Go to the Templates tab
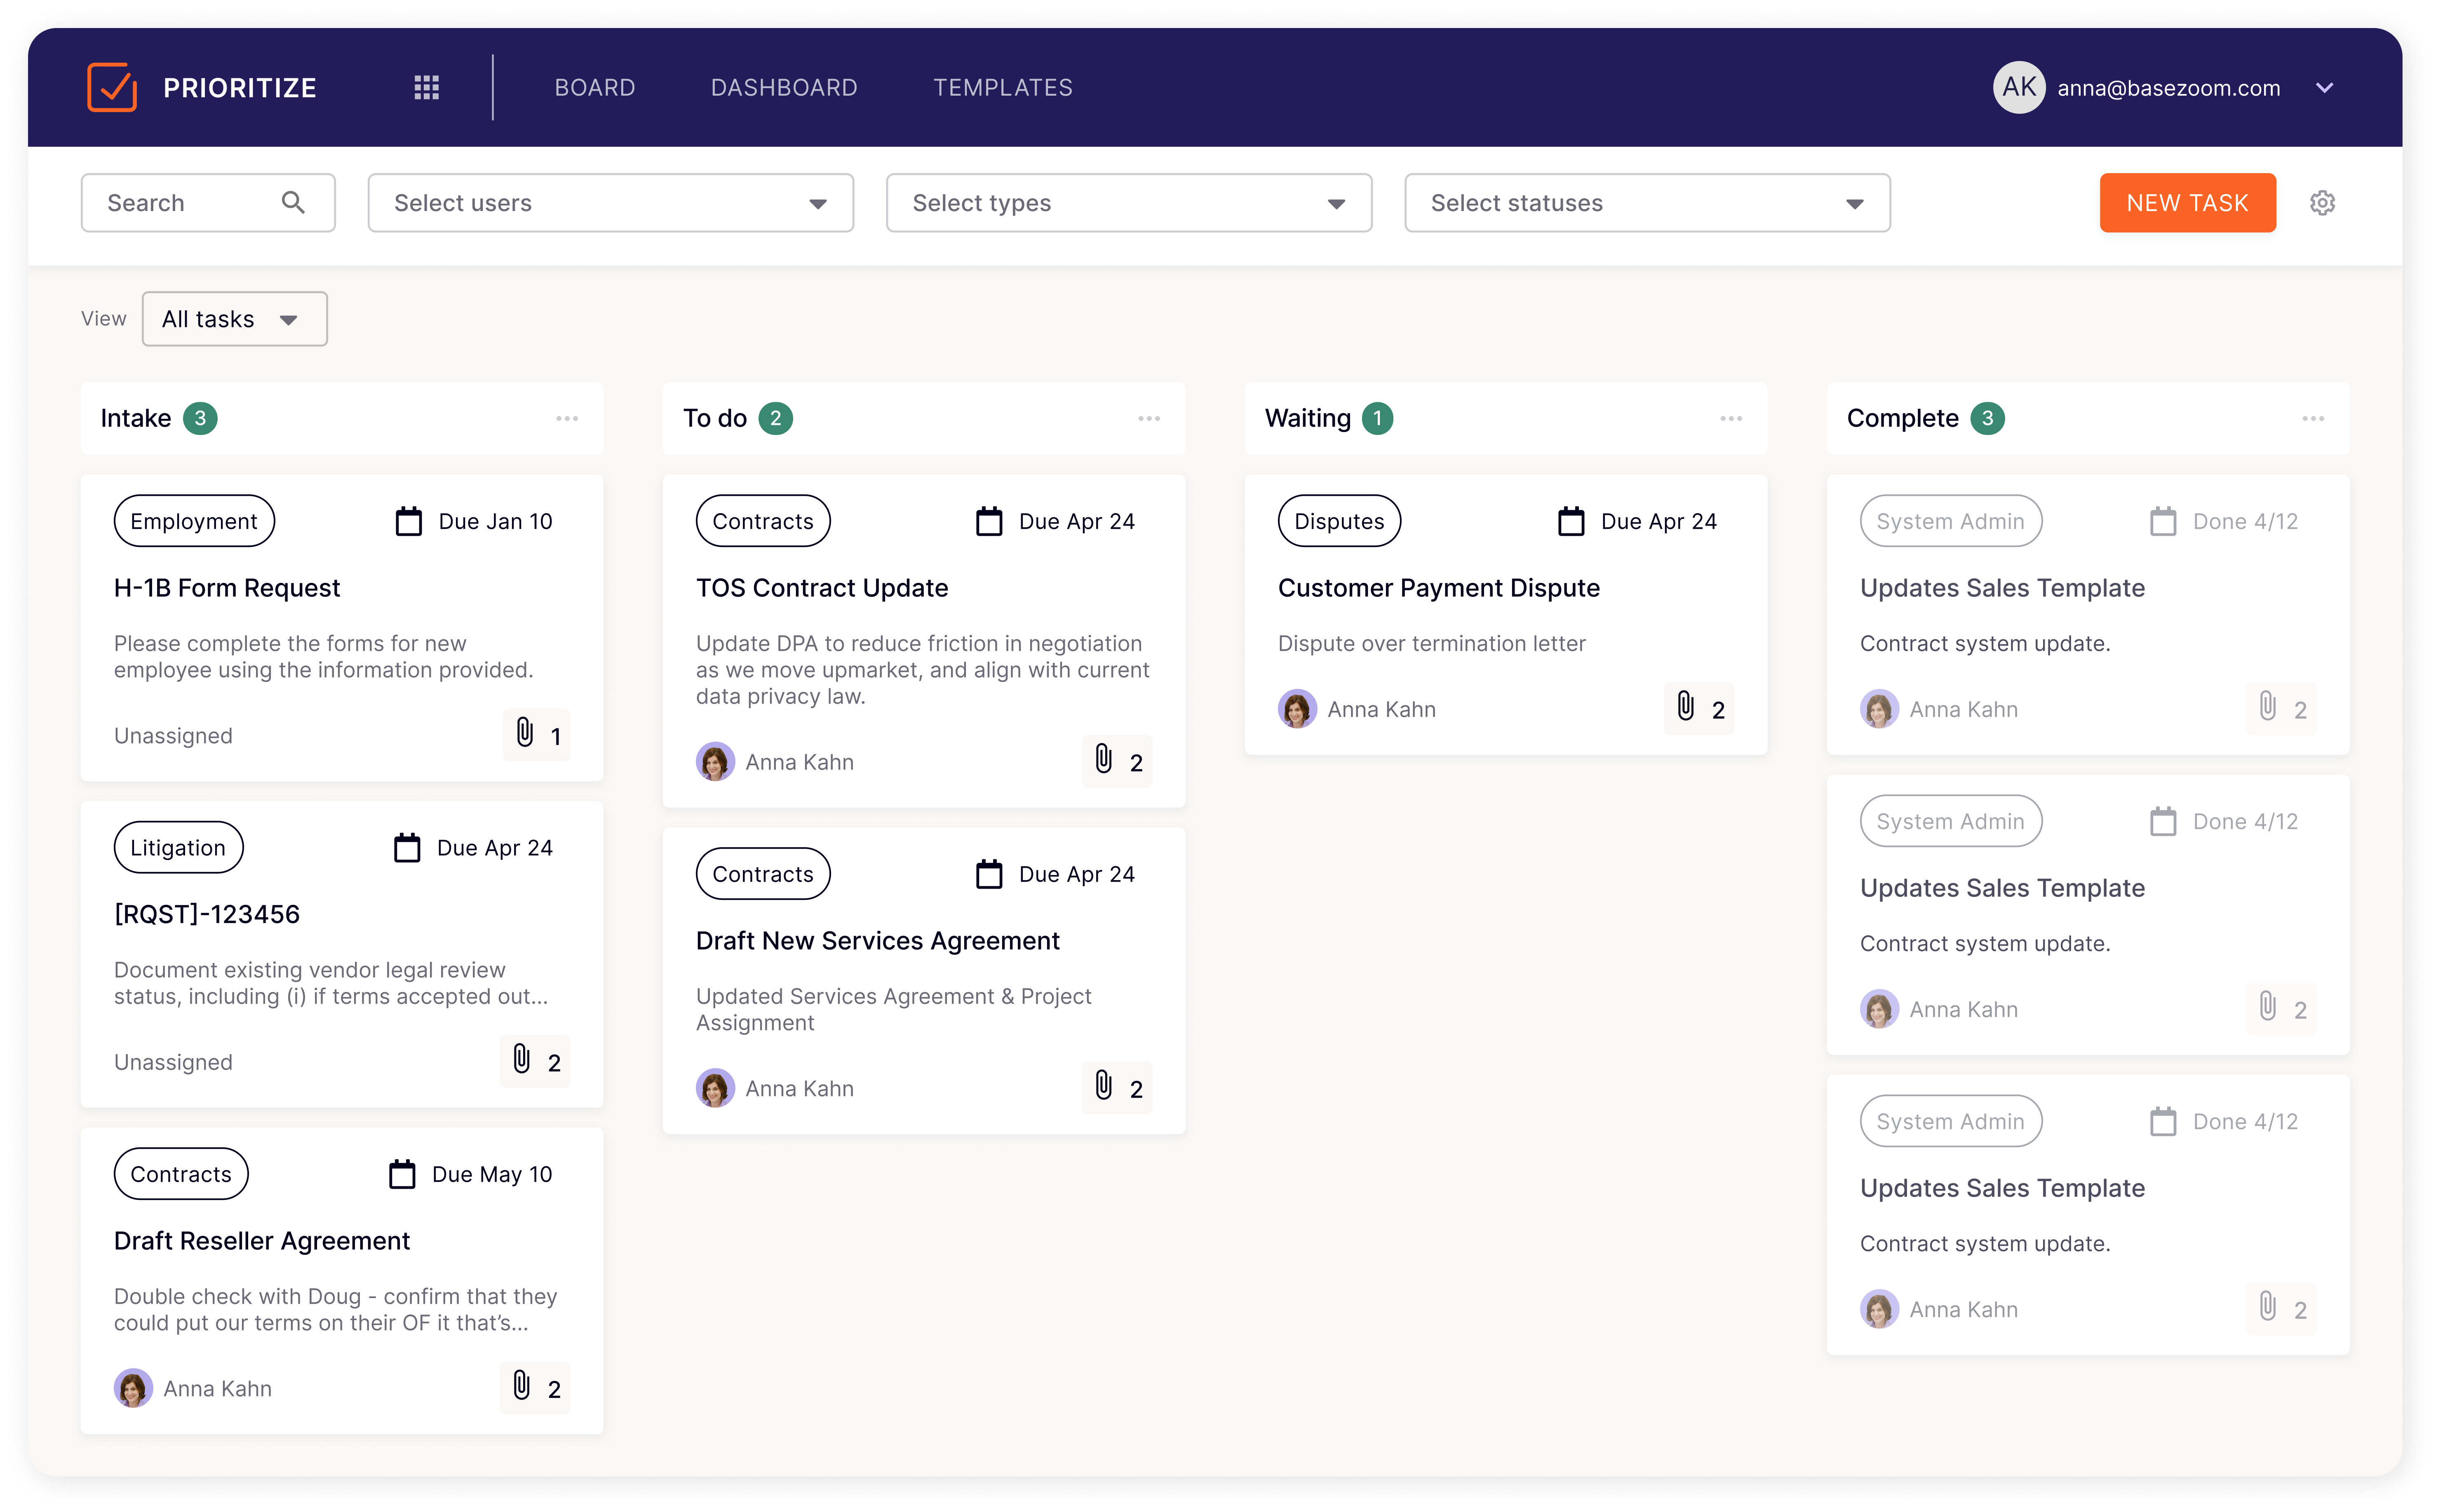Image resolution: width=2438 pixels, height=1512 pixels. [1002, 87]
